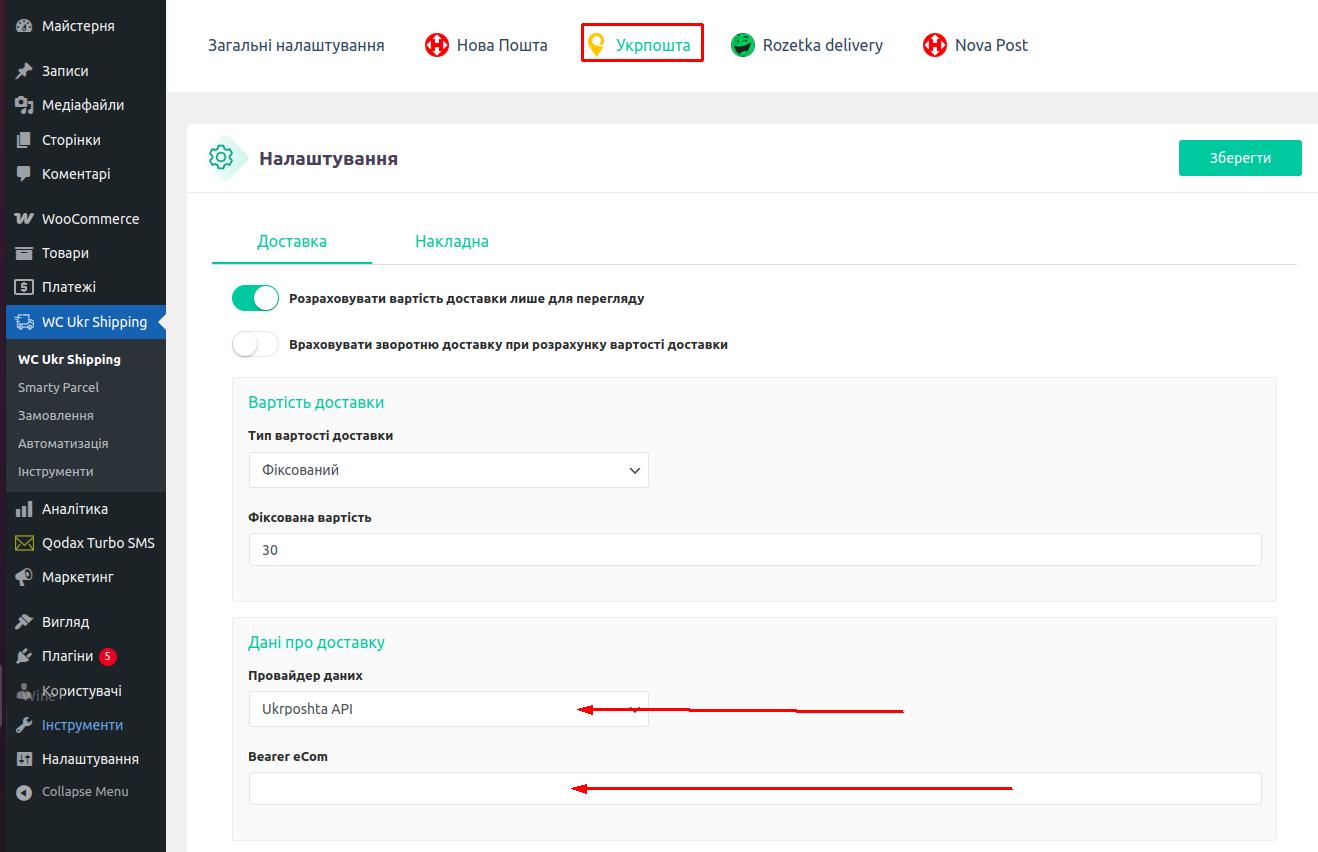The width and height of the screenshot is (1318, 852).
Task: Click the gear icon beside Налаштування heading
Action: [221, 157]
